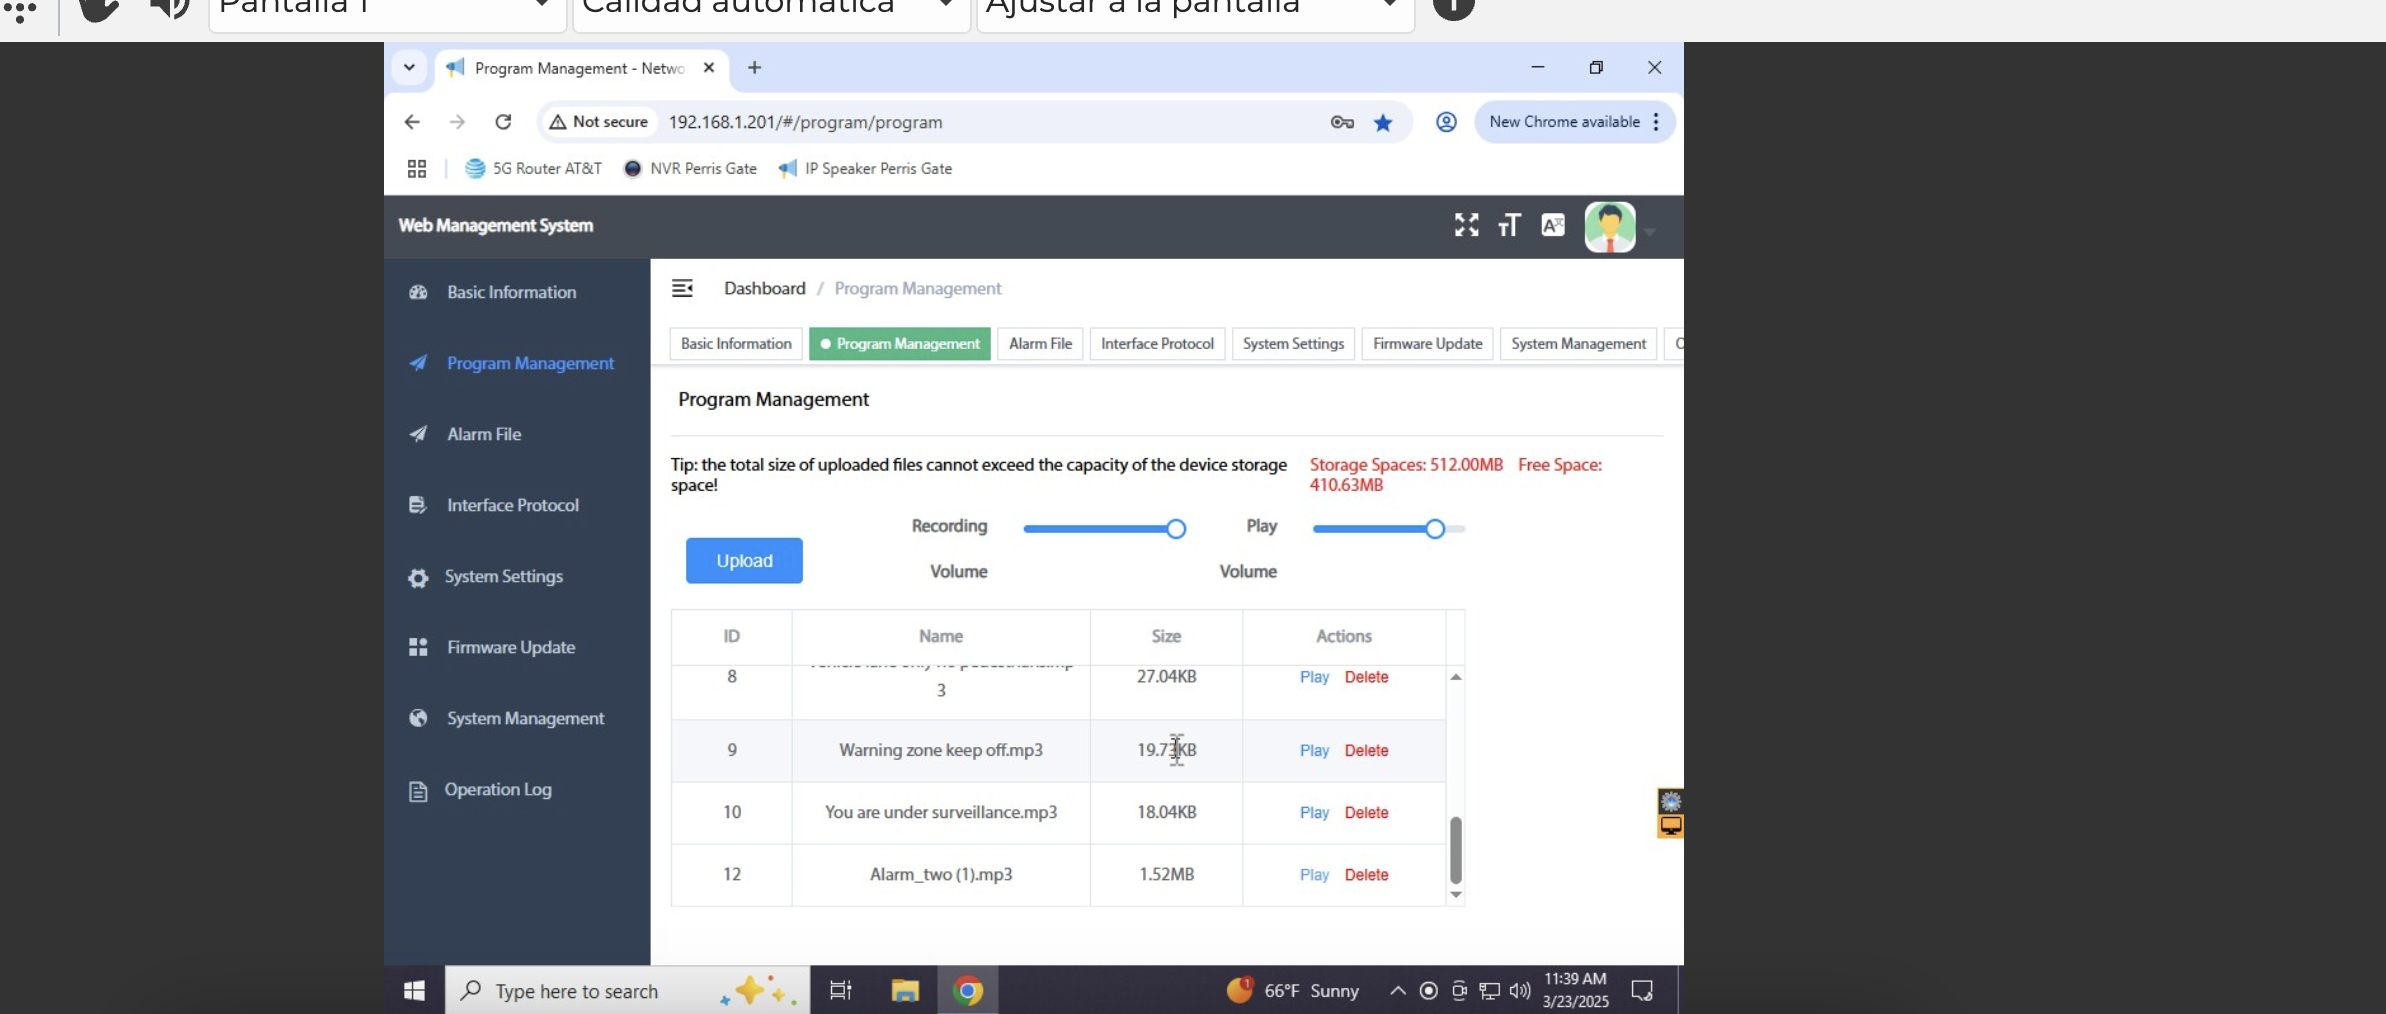The image size is (2386, 1014).
Task: Open Chrome three-dot menu
Action: 1656,122
